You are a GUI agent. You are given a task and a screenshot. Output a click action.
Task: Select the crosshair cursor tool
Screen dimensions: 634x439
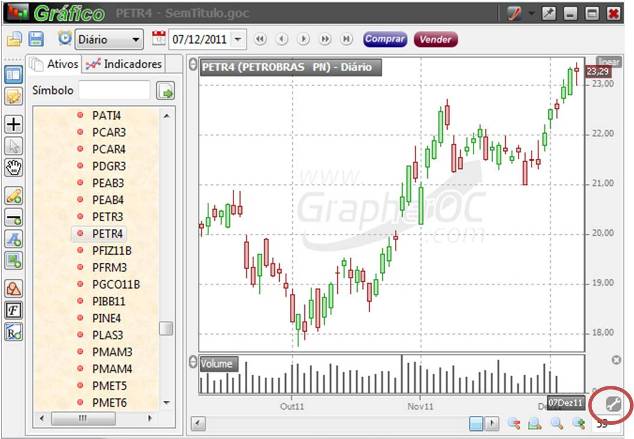click(x=13, y=124)
